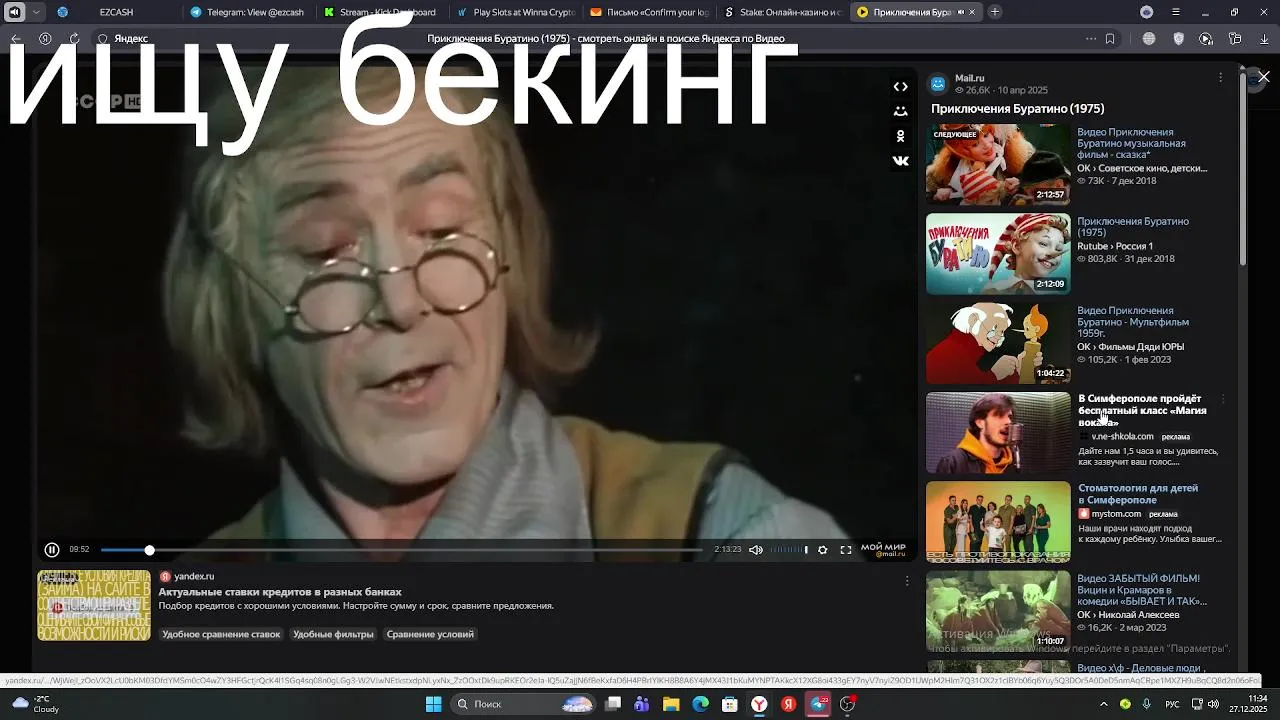The height and width of the screenshot is (720, 1280).
Task: Open 'Стоматология для детей в Симферополе' ad
Action: coord(1138,494)
